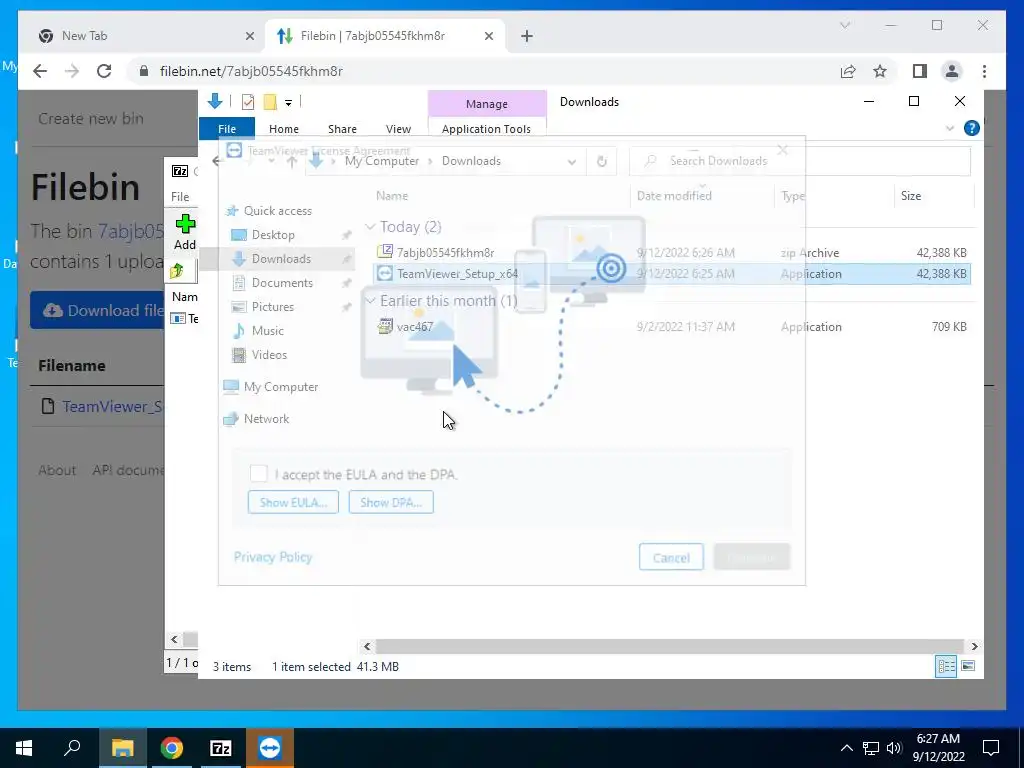Collapse the Today (2) group
Screen dimensions: 1024x768
pos(370,227)
